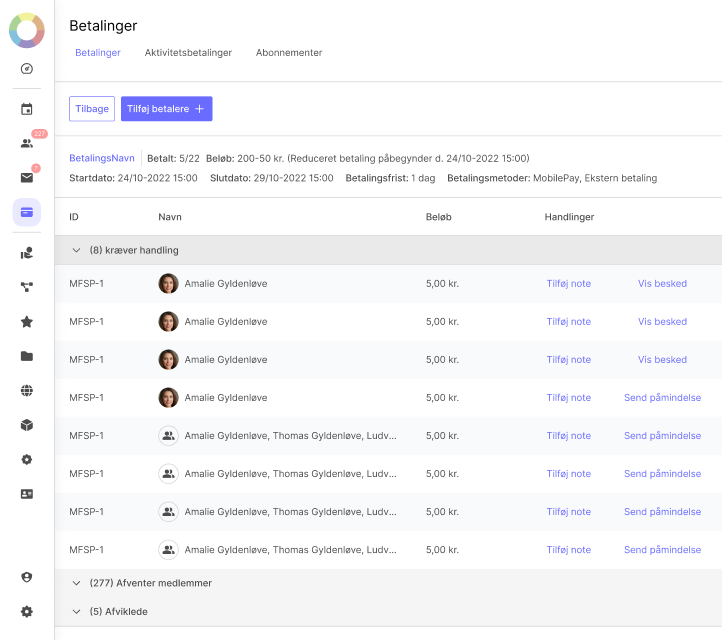The width and height of the screenshot is (722, 640).
Task: Click Send påmindelse in the last row
Action: click(x=662, y=550)
